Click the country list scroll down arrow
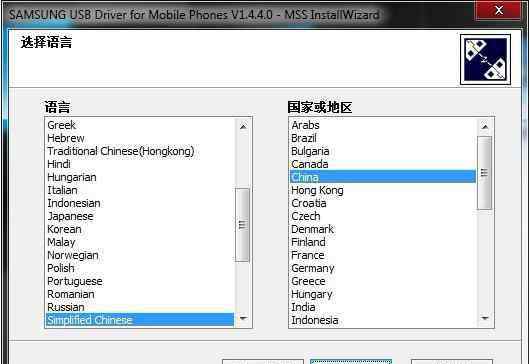 pos(485,318)
